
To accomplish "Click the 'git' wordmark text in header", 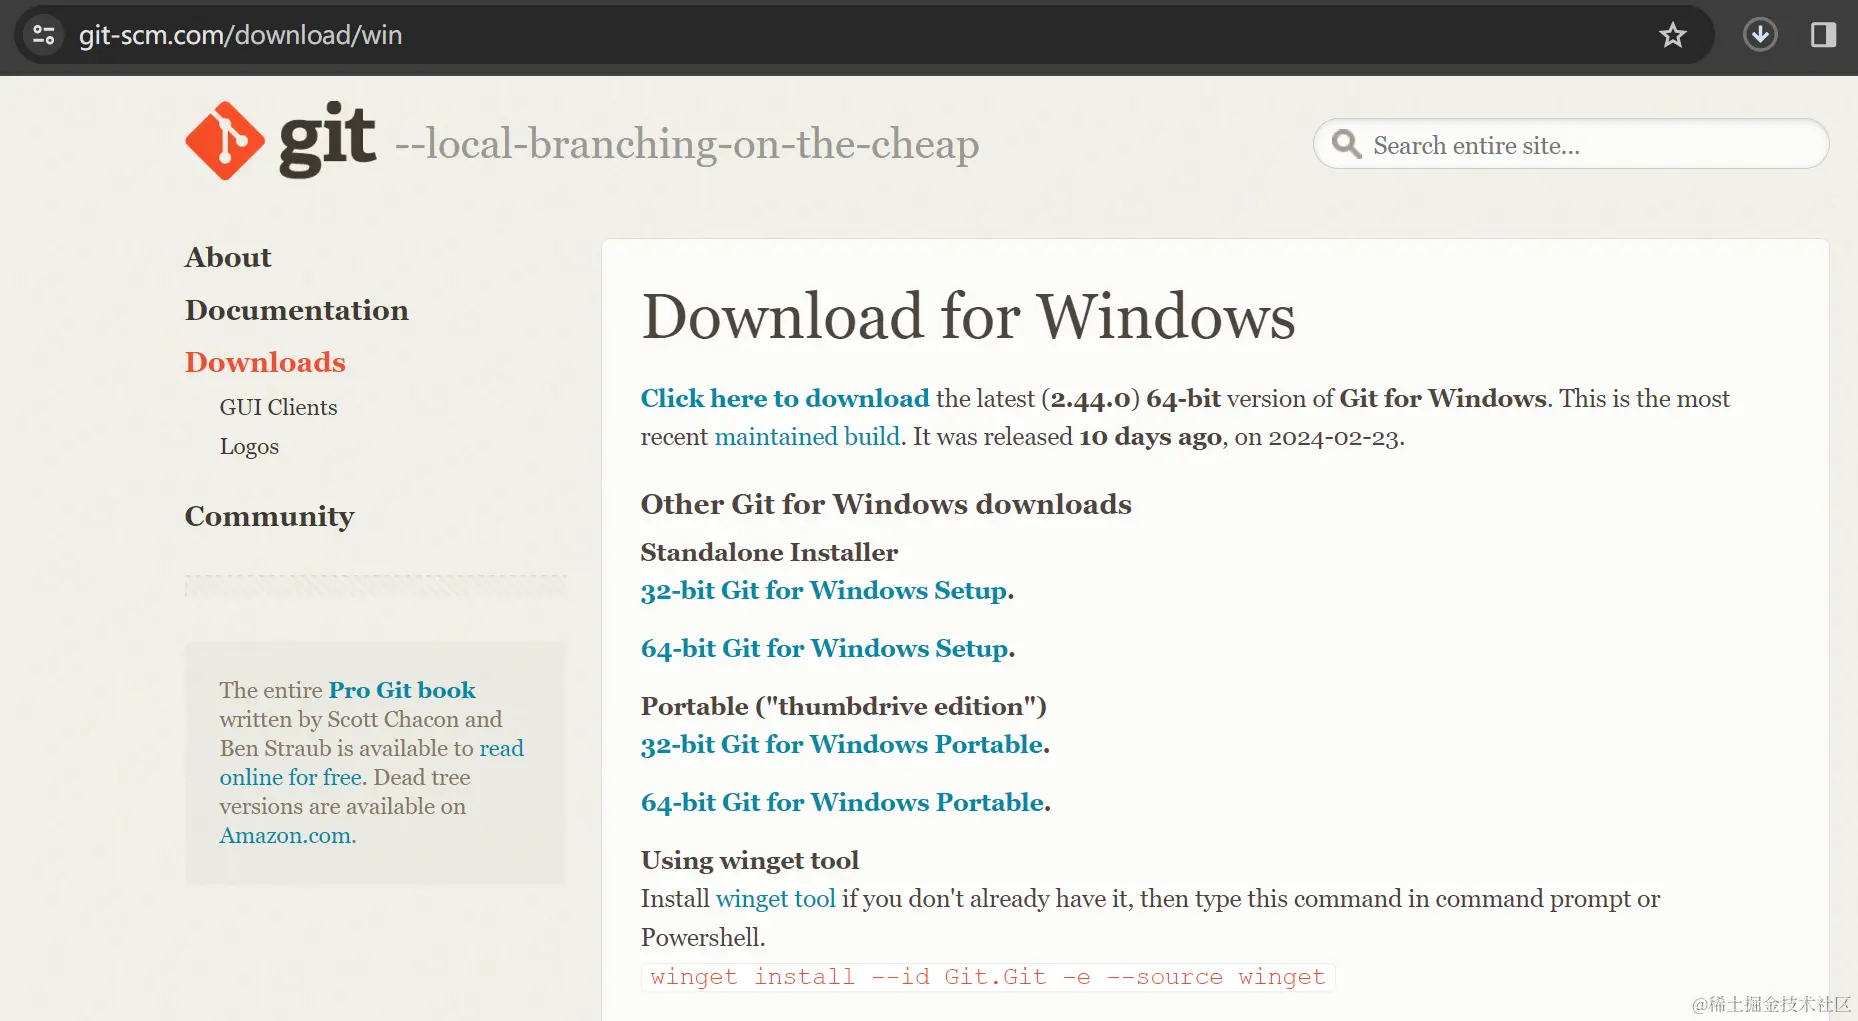I will 328,140.
